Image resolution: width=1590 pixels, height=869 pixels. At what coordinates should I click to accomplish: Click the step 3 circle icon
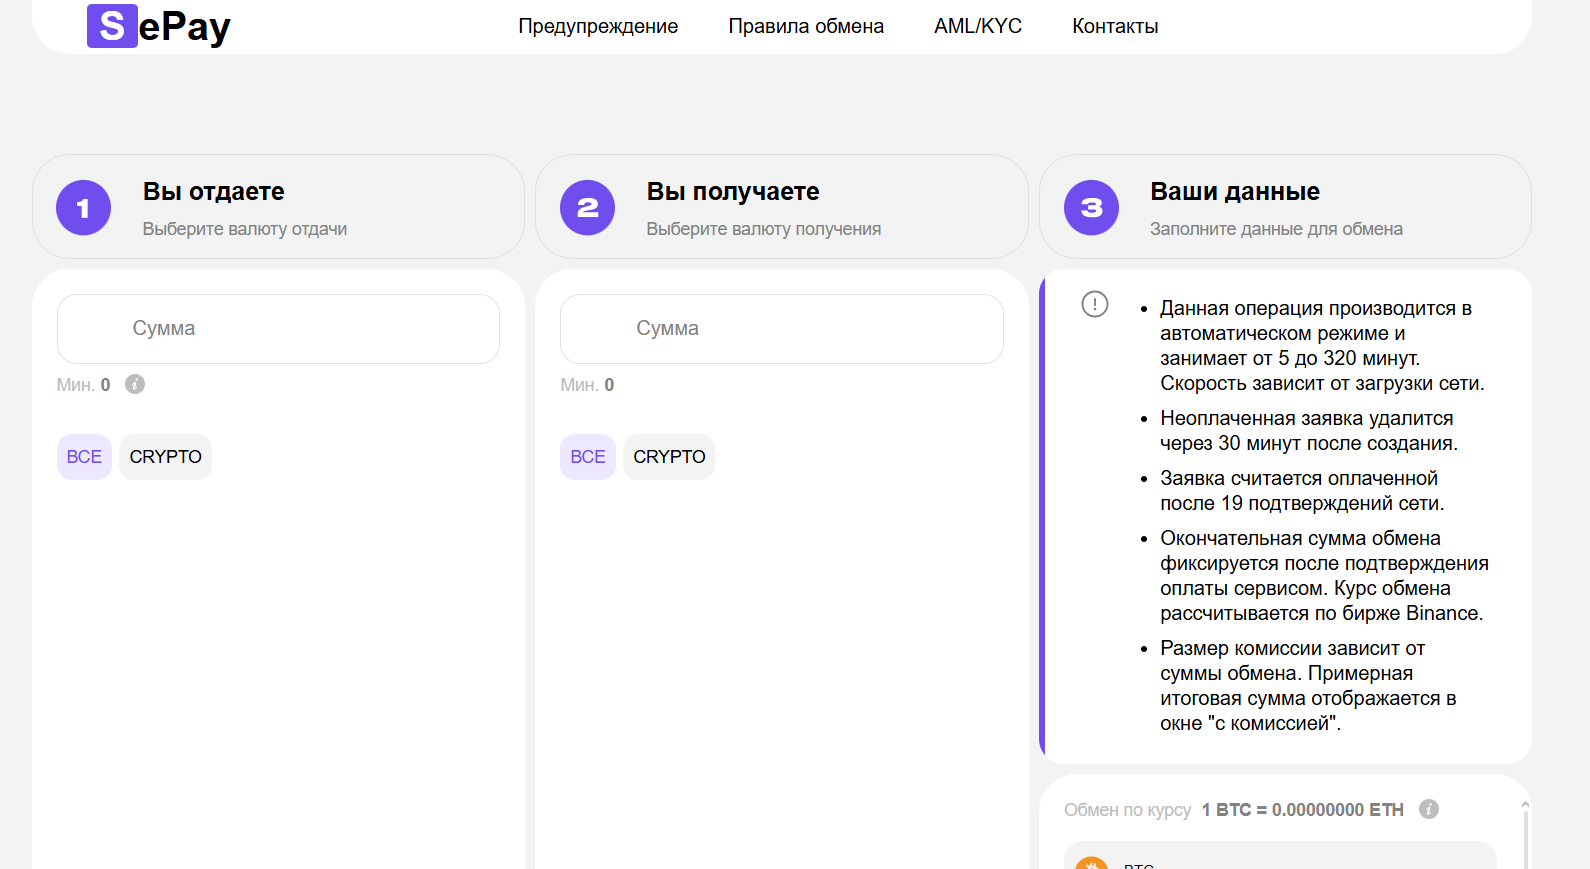[x=1091, y=208]
